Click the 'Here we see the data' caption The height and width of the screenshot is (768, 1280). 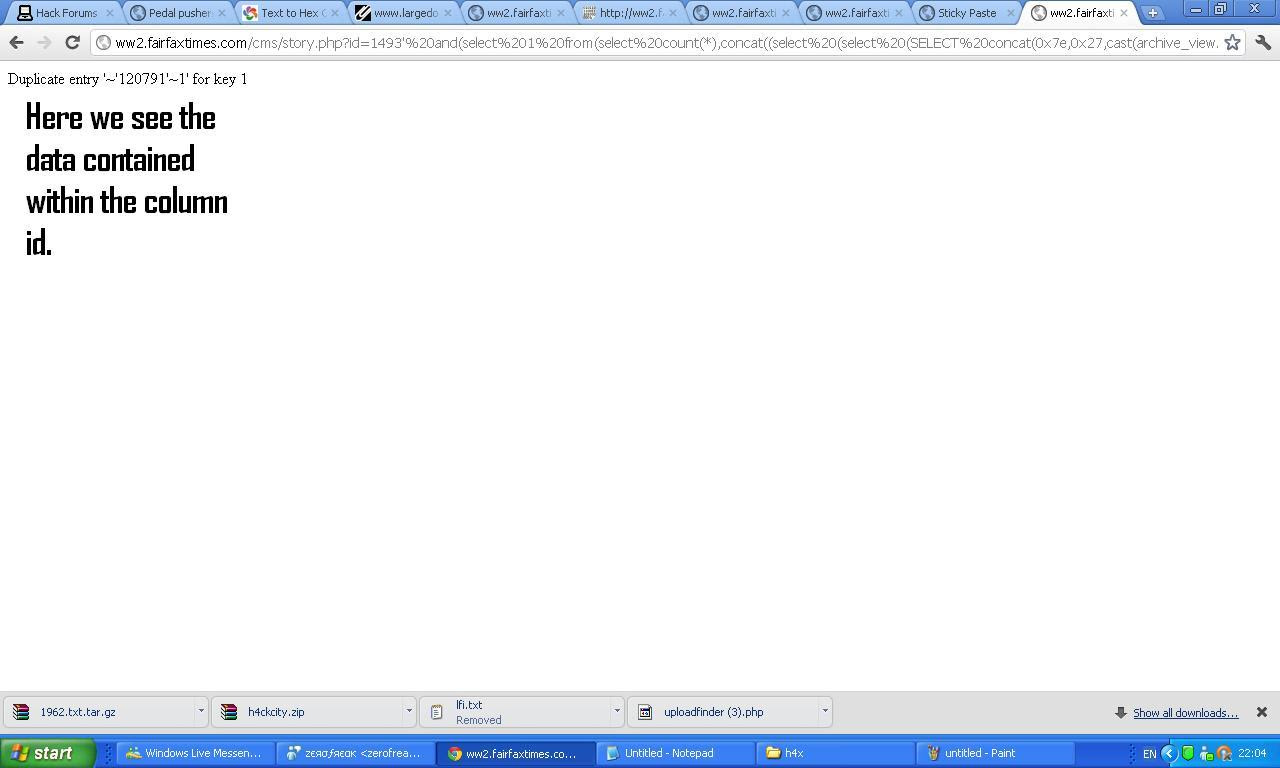coord(126,180)
